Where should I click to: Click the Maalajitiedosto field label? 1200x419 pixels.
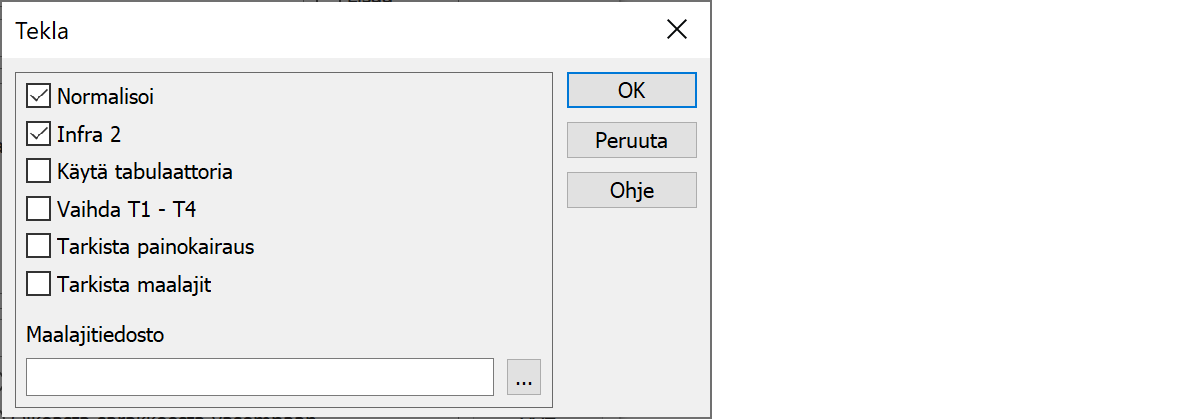96,335
